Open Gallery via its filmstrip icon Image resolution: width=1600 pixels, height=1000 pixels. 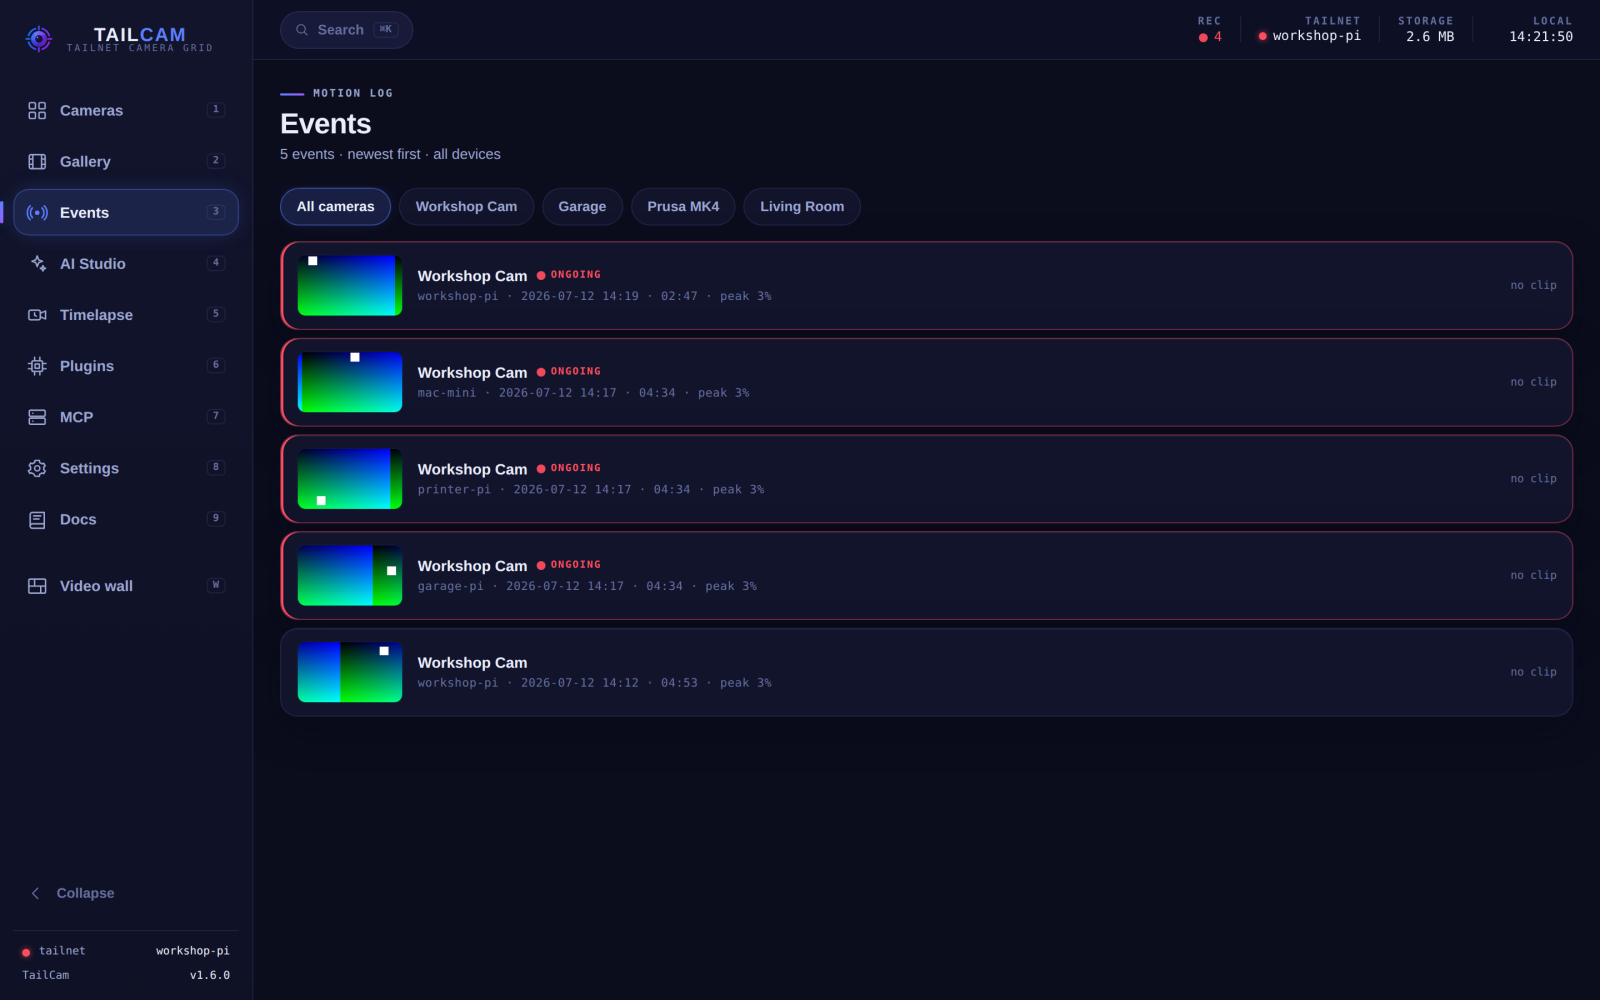[x=37, y=161]
